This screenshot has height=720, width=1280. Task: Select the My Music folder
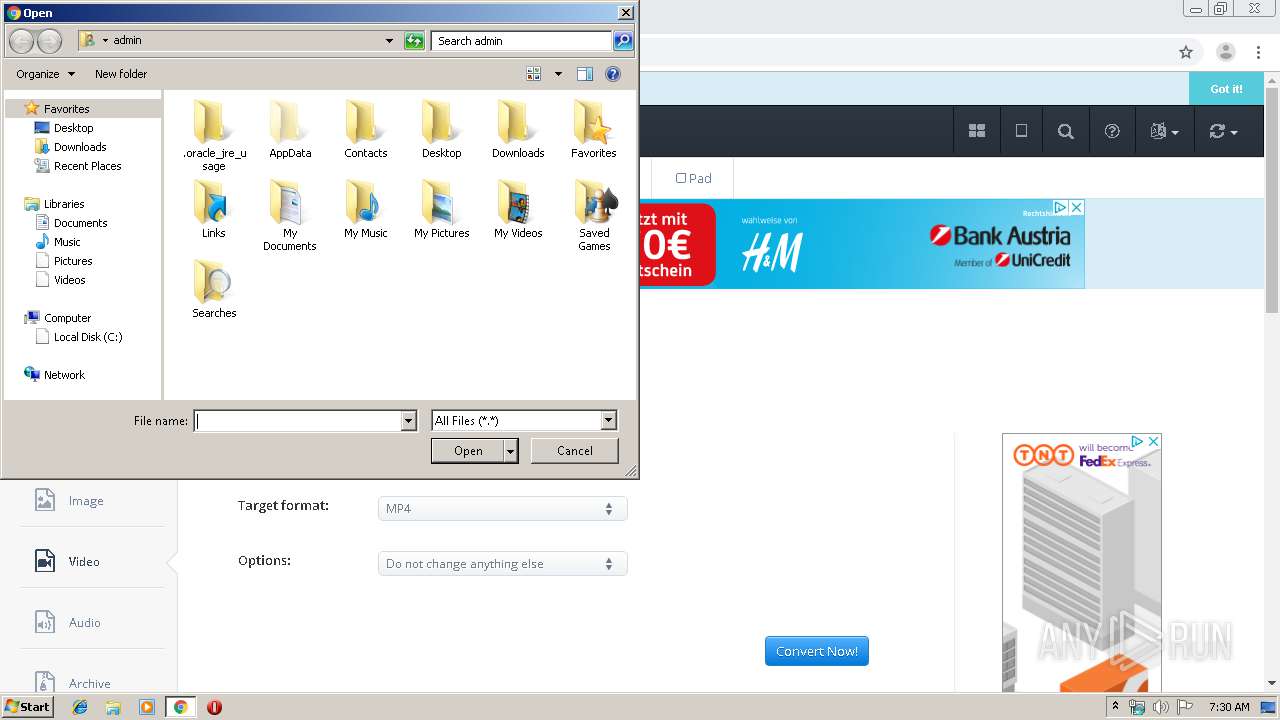[x=366, y=210]
